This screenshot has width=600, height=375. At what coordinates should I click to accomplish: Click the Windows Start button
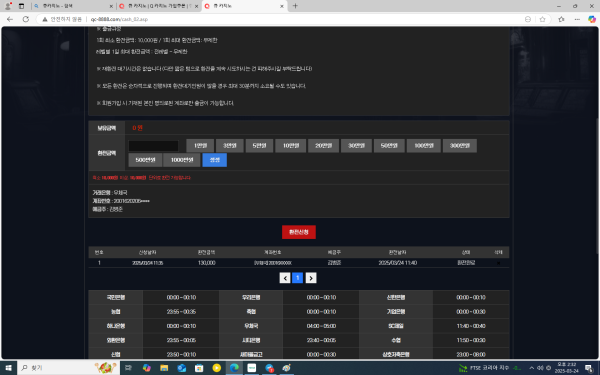8,368
